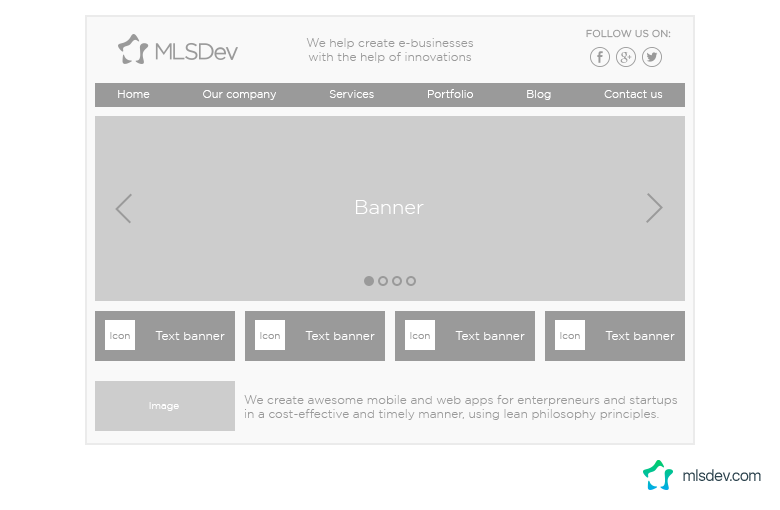Visit the Blog menu item
This screenshot has height=510, width=780.
pyautogui.click(x=539, y=95)
